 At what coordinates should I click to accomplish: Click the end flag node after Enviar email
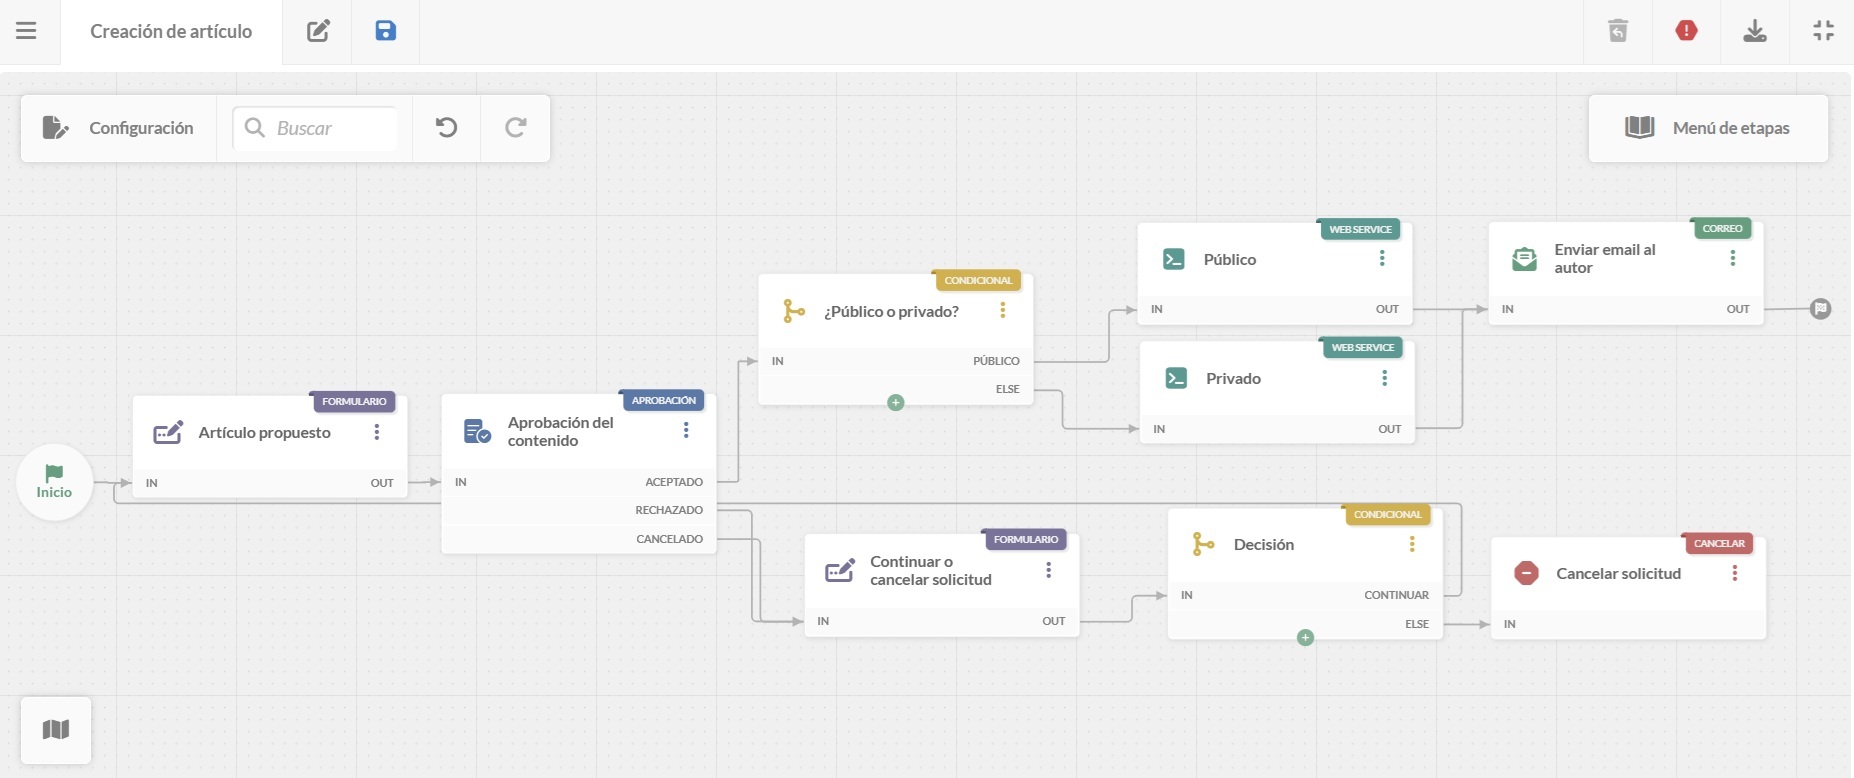click(1821, 309)
